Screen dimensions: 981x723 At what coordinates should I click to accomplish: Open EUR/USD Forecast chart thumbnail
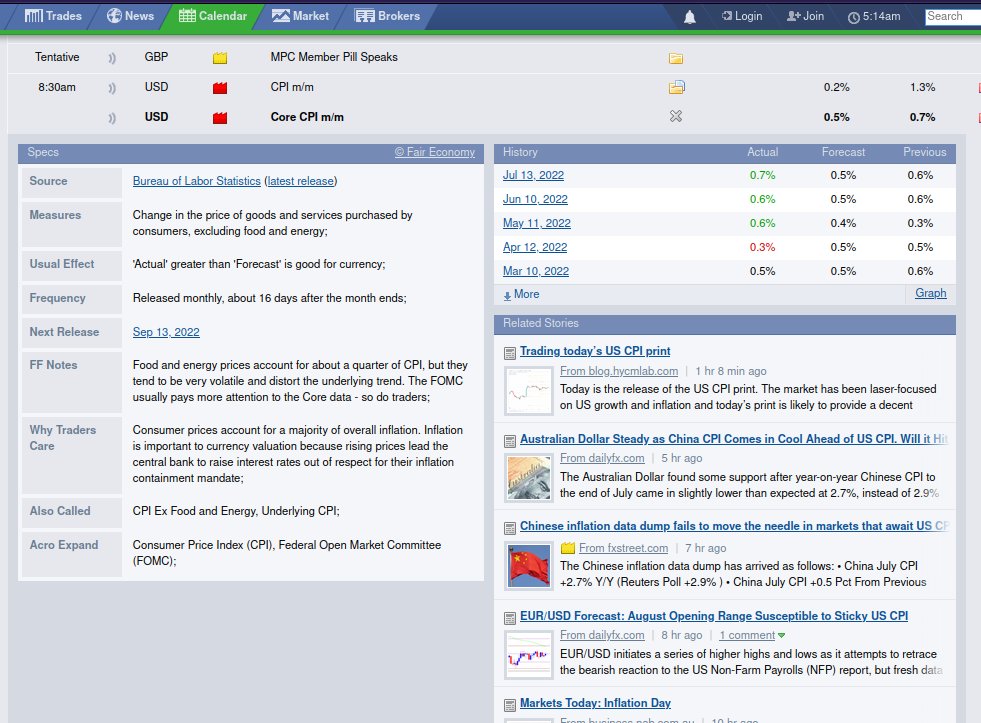[x=529, y=655]
